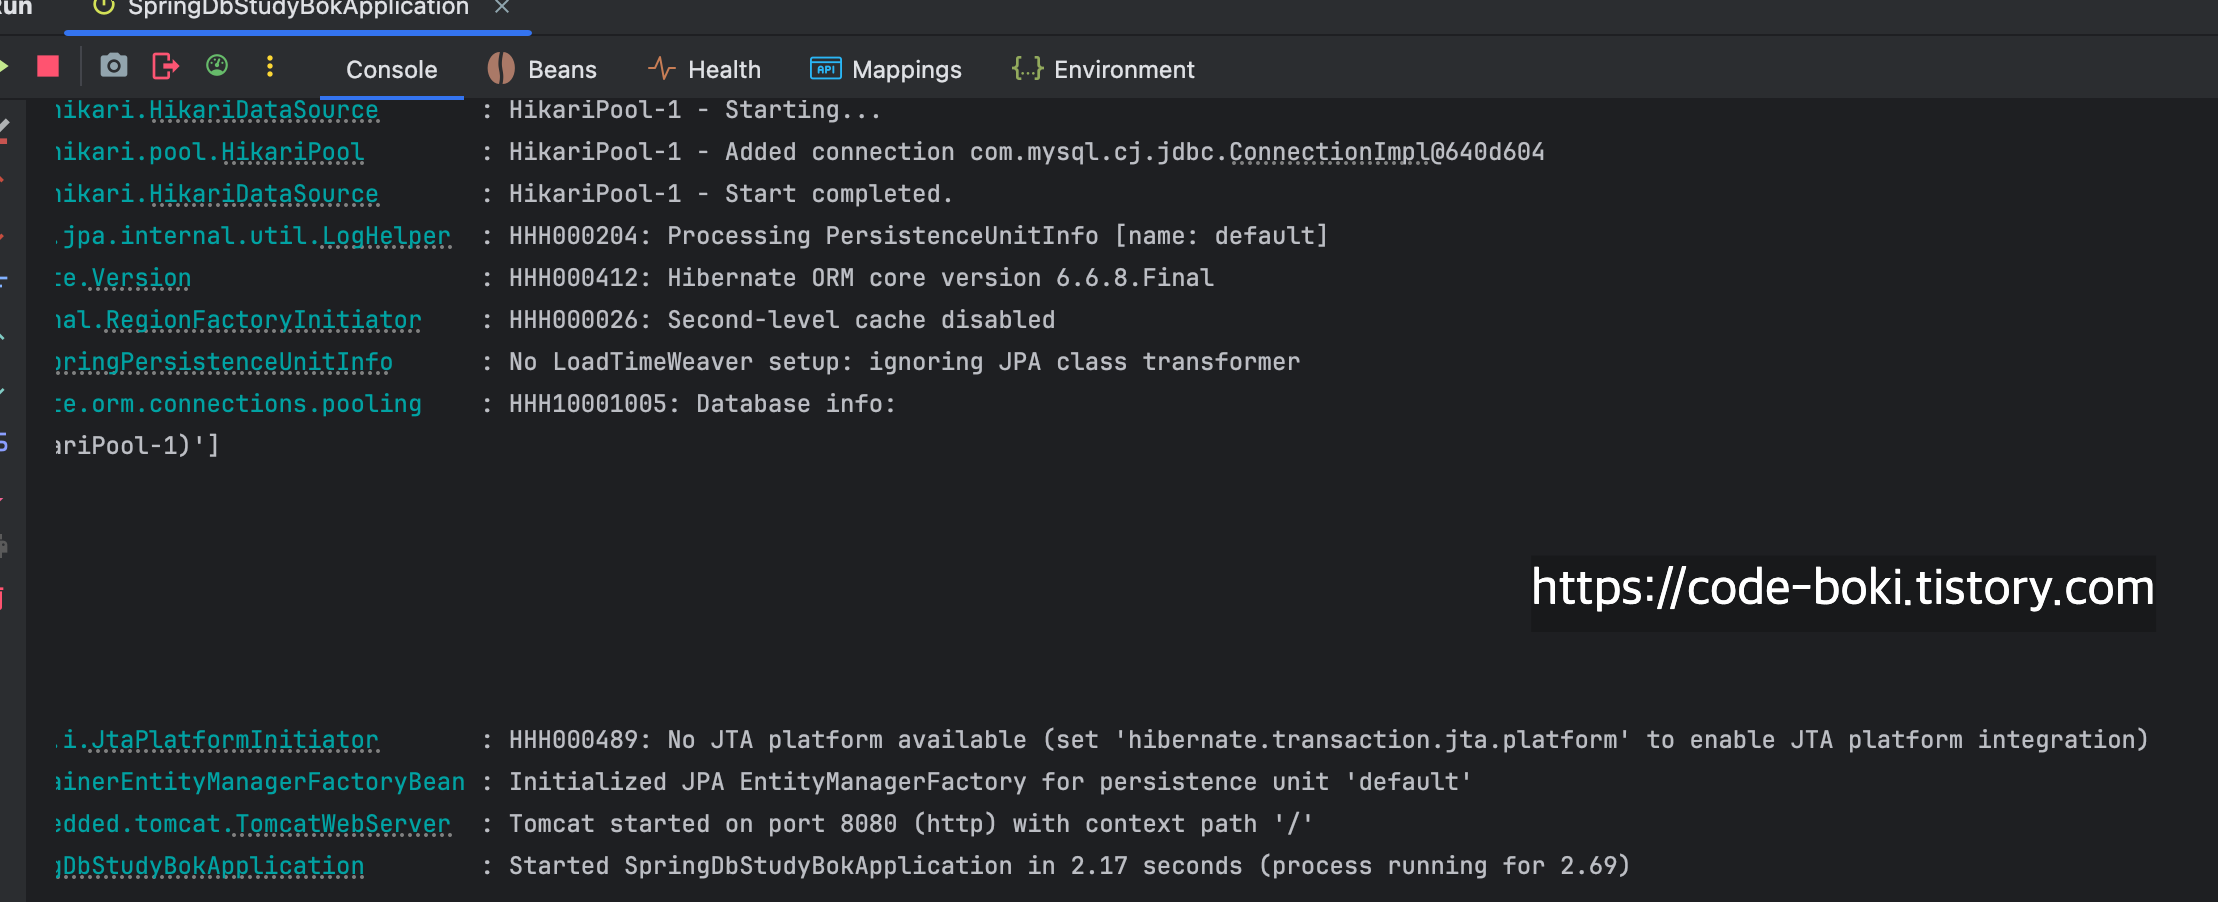Click the green profiler gauge icon
The height and width of the screenshot is (902, 2218).
(x=217, y=66)
